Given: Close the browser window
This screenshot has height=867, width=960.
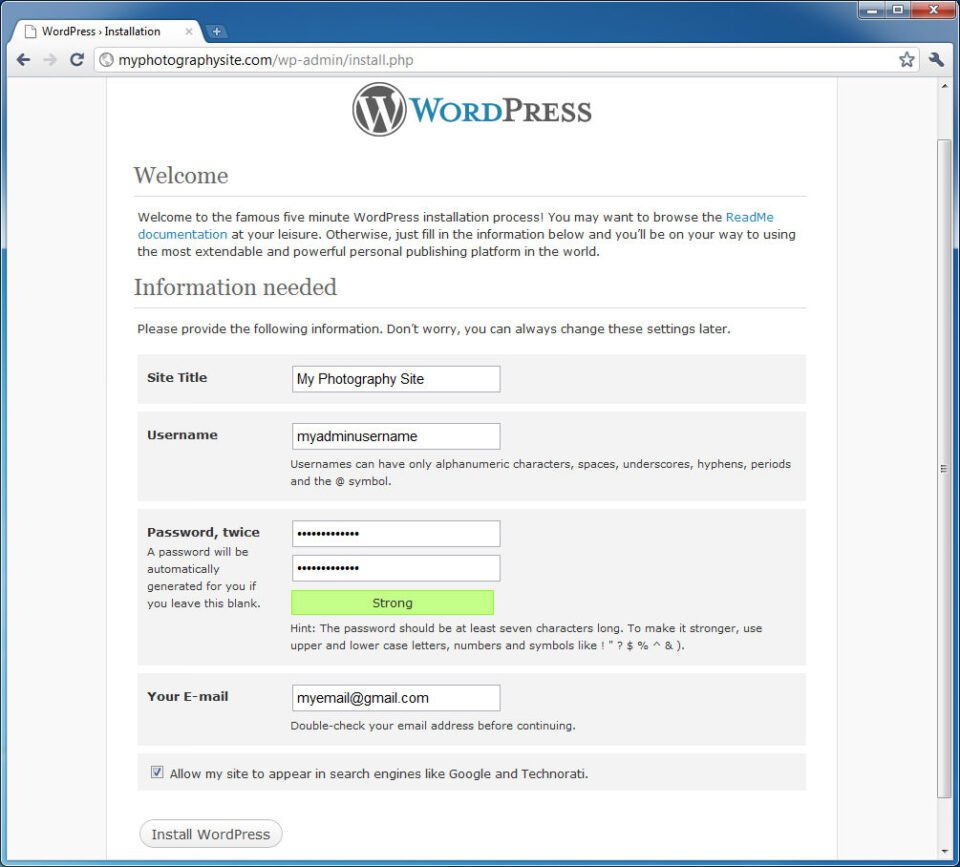Looking at the screenshot, I should [x=934, y=10].
